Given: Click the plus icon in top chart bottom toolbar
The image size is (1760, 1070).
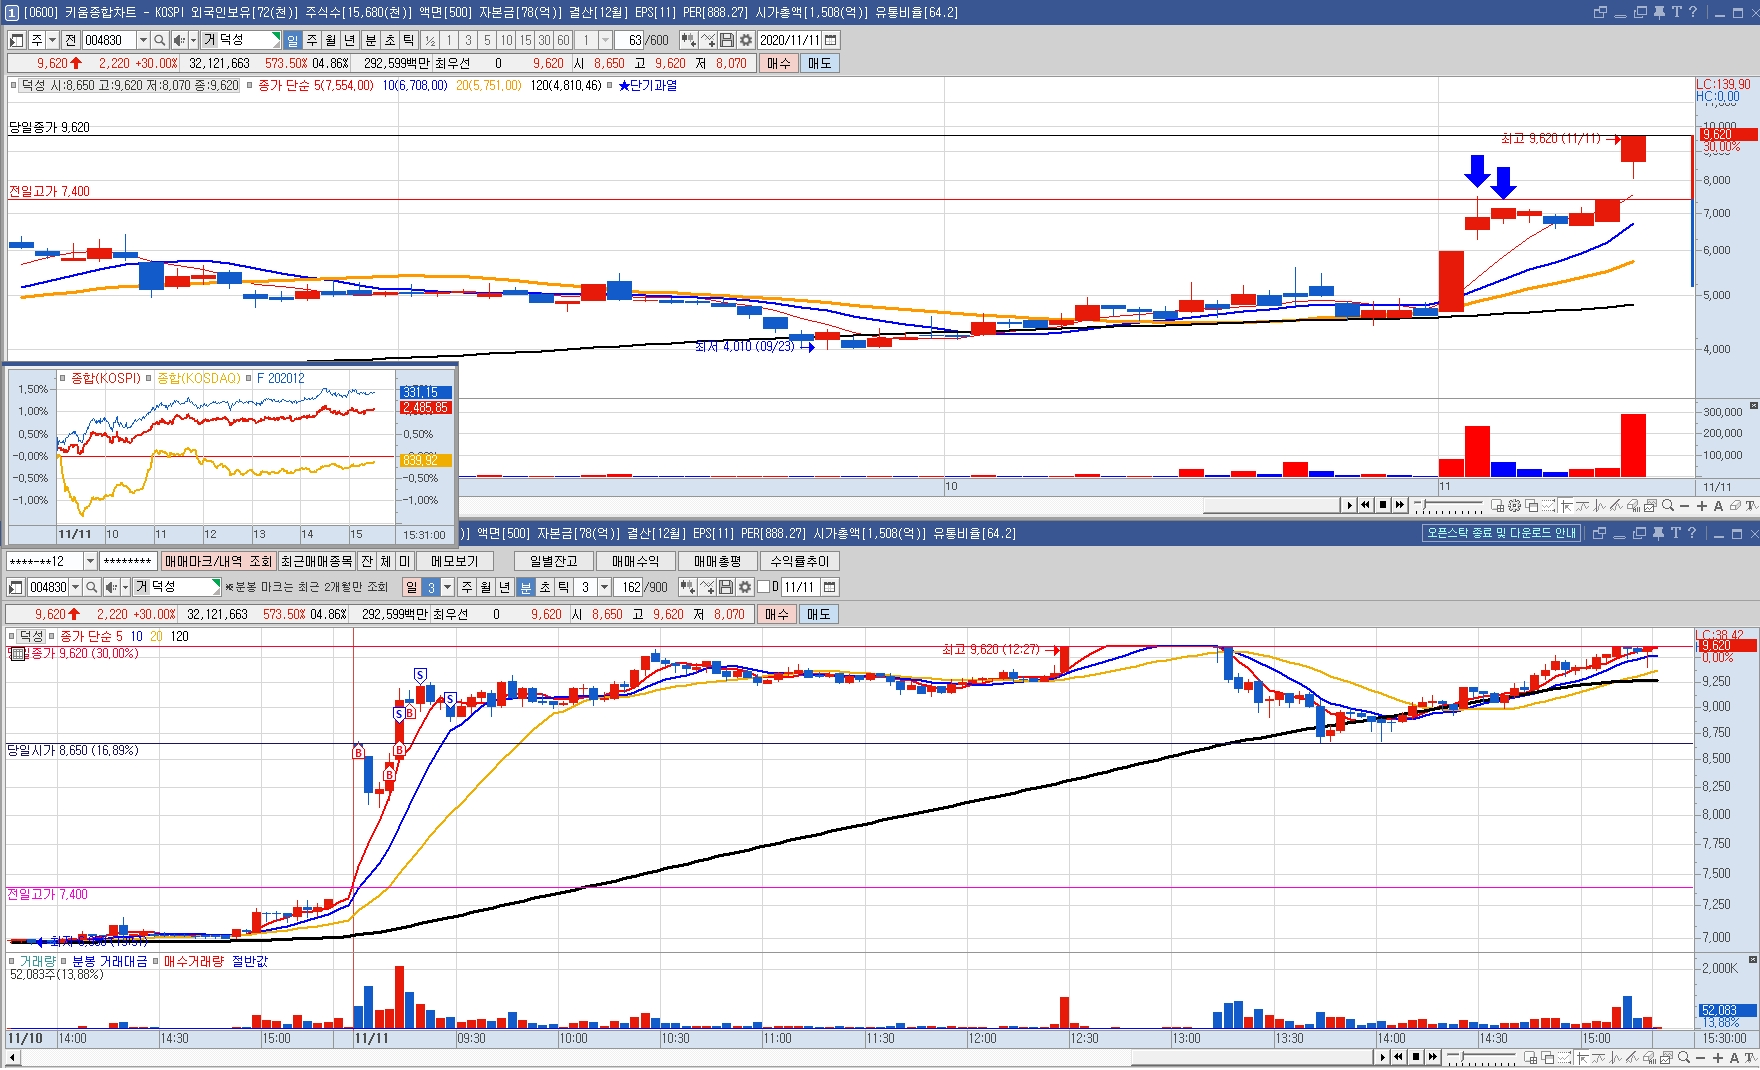Looking at the screenshot, I should click(1702, 506).
